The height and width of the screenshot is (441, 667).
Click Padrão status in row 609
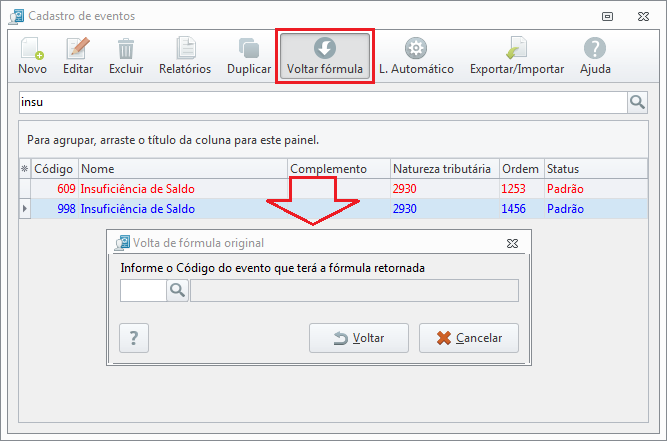coord(565,189)
